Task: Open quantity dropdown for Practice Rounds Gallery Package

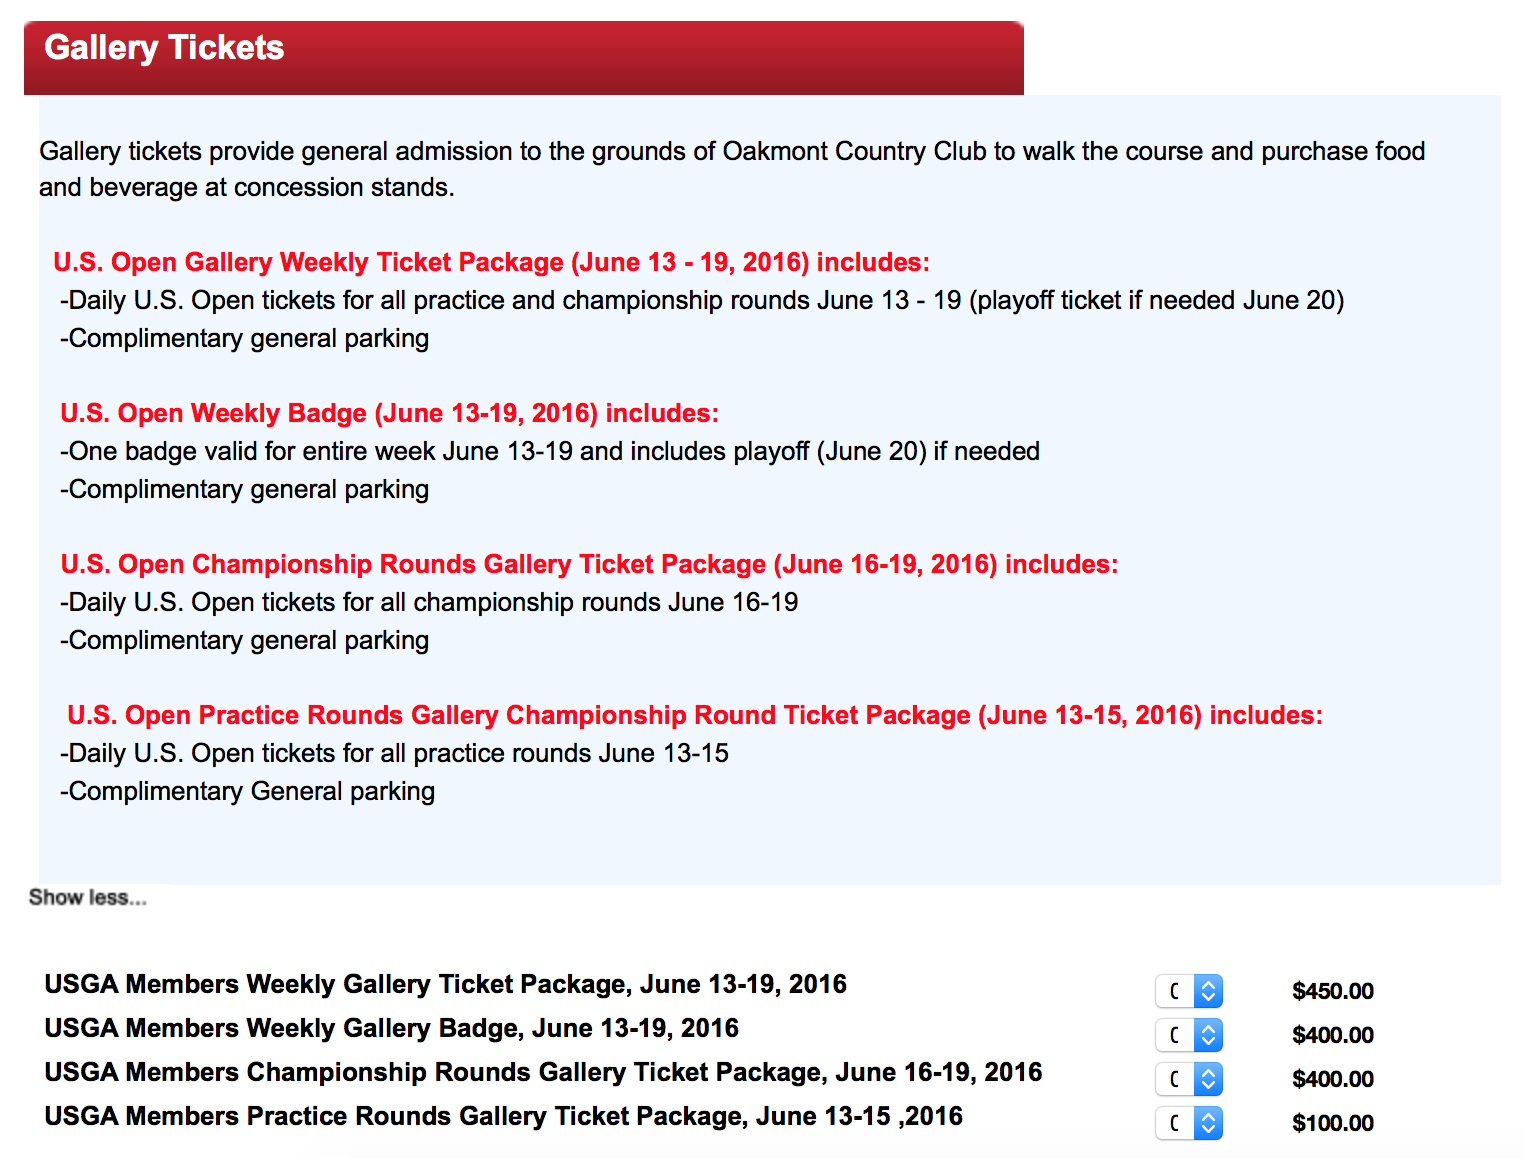Action: 1189,1123
